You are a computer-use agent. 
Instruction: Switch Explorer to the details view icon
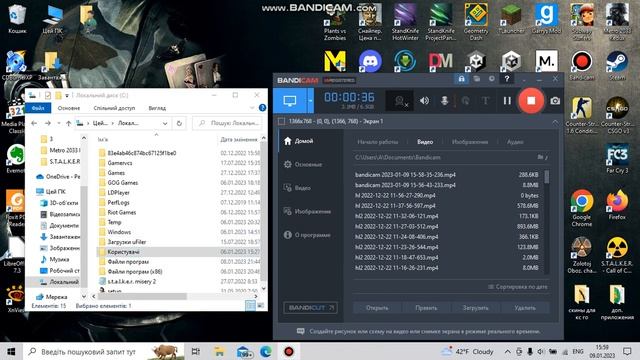point(250,305)
